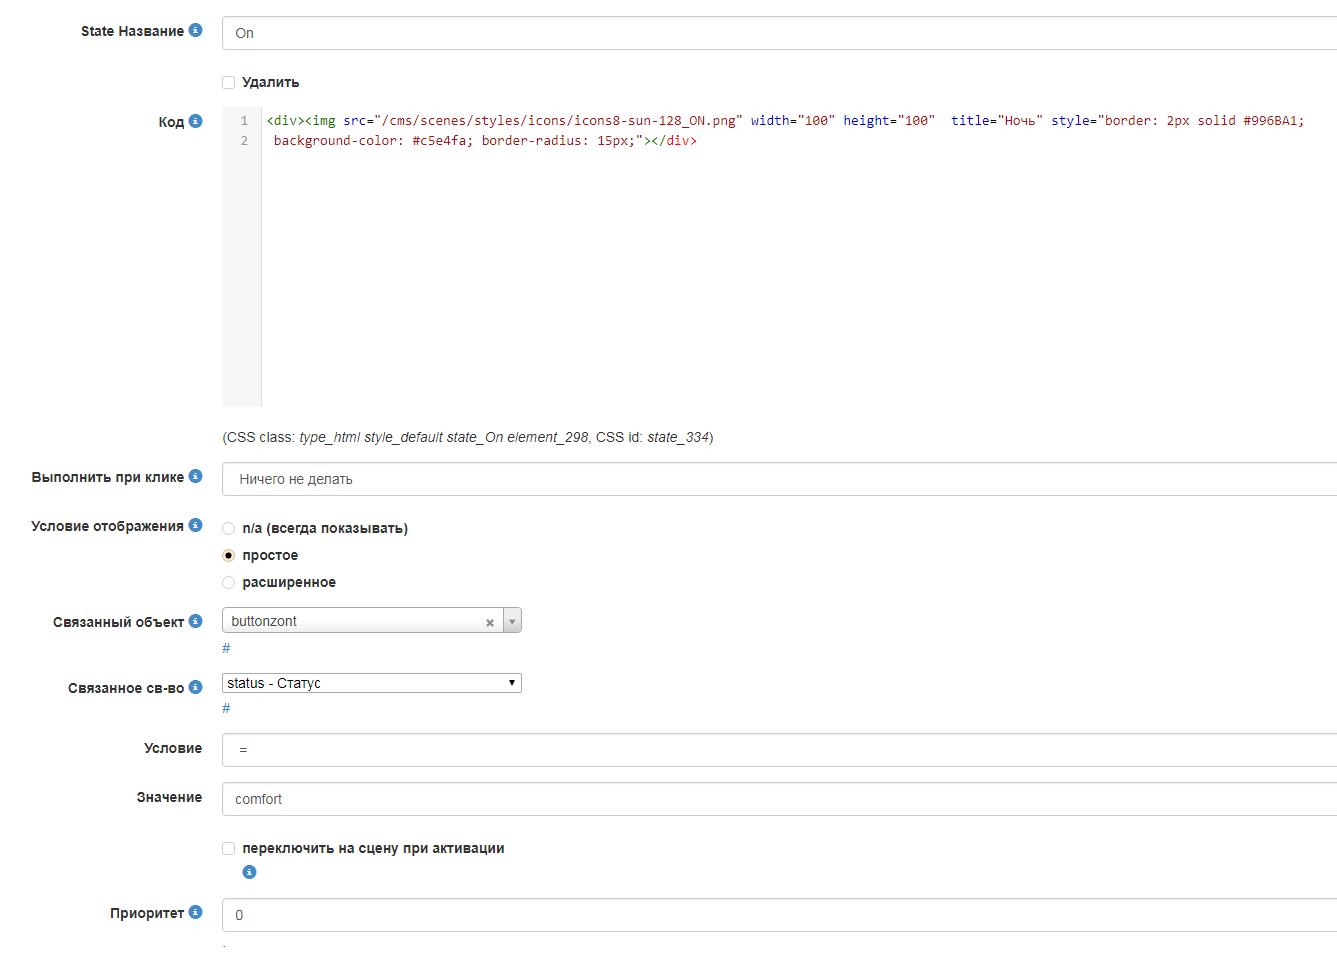The height and width of the screenshot is (956, 1337).
Task: Click the Значение field containing comfort
Action: tap(778, 799)
